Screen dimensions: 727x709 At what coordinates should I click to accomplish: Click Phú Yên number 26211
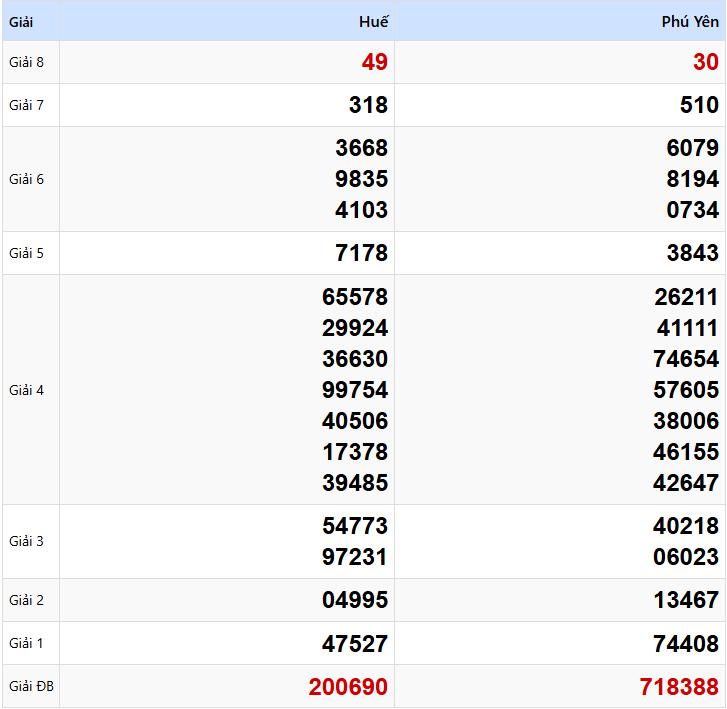tap(686, 297)
